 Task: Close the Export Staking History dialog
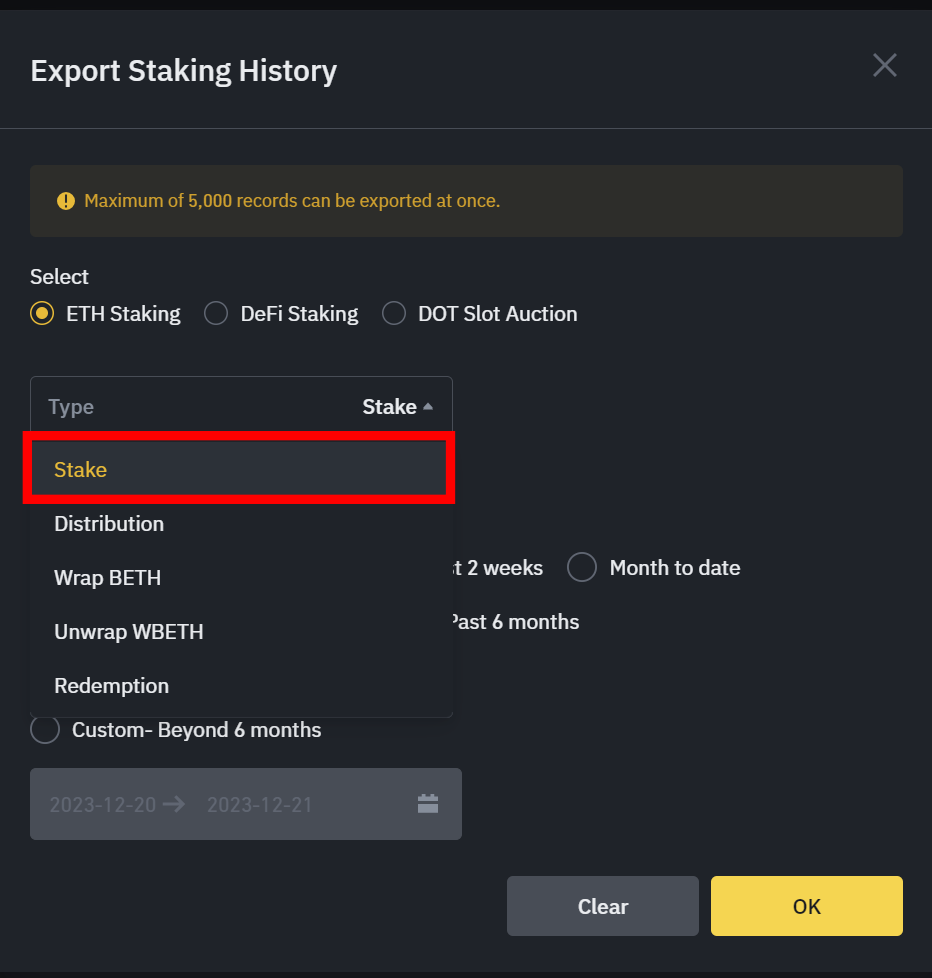885,66
